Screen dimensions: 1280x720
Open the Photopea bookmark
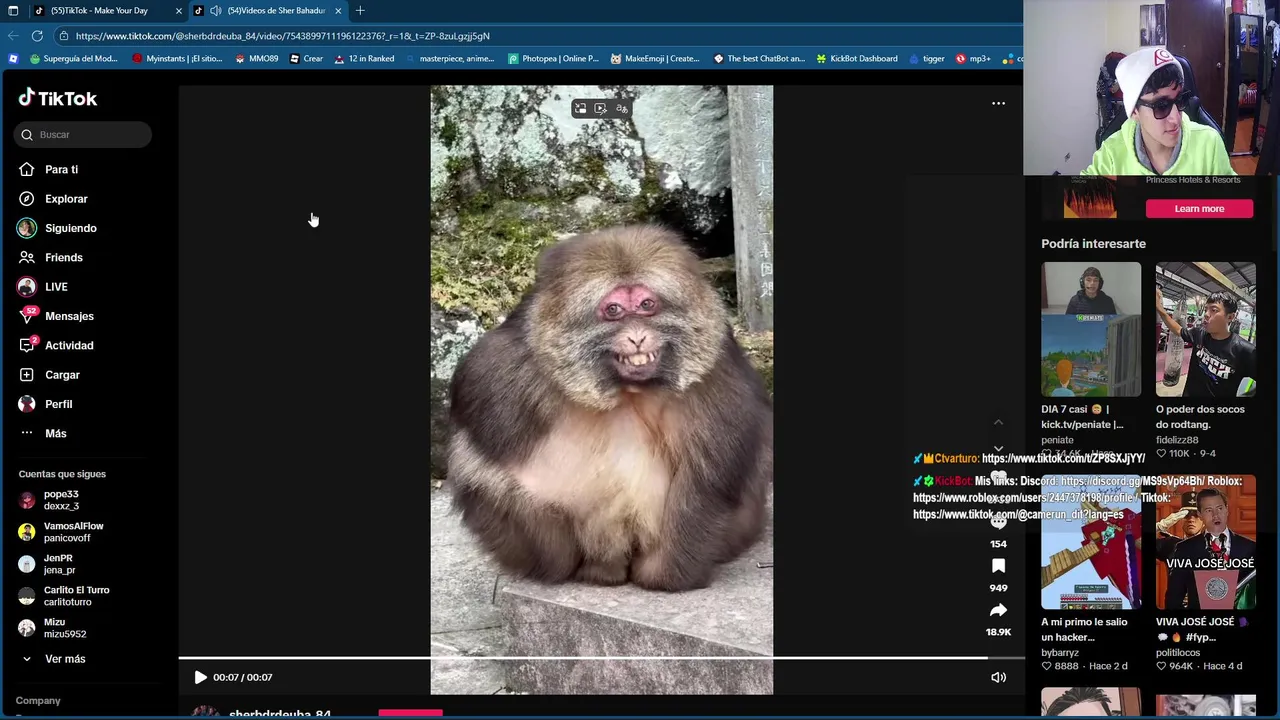553,59
